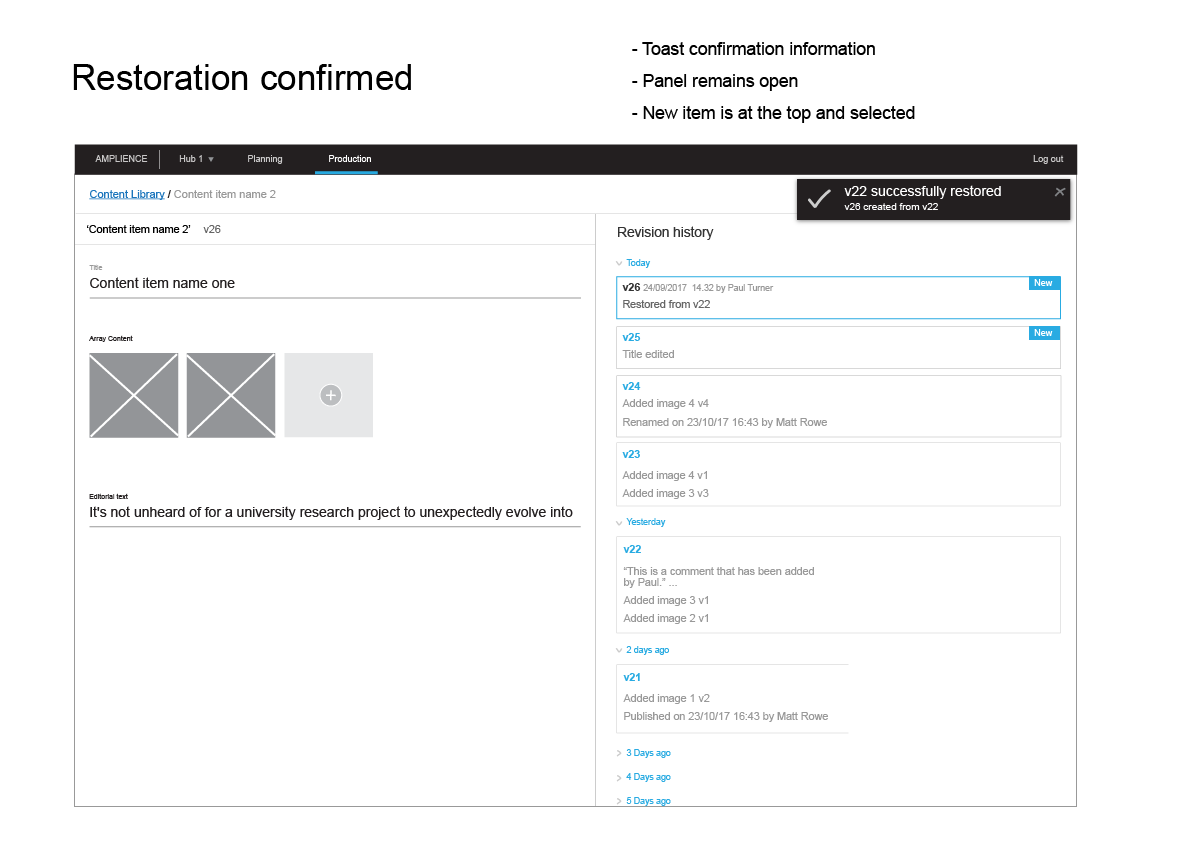Click 'Title edited' text in v25

pos(648,354)
